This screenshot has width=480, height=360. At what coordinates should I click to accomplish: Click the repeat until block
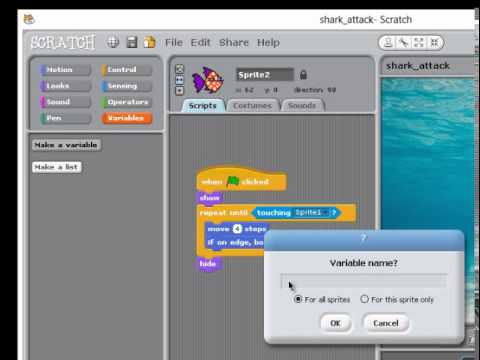(x=224, y=213)
